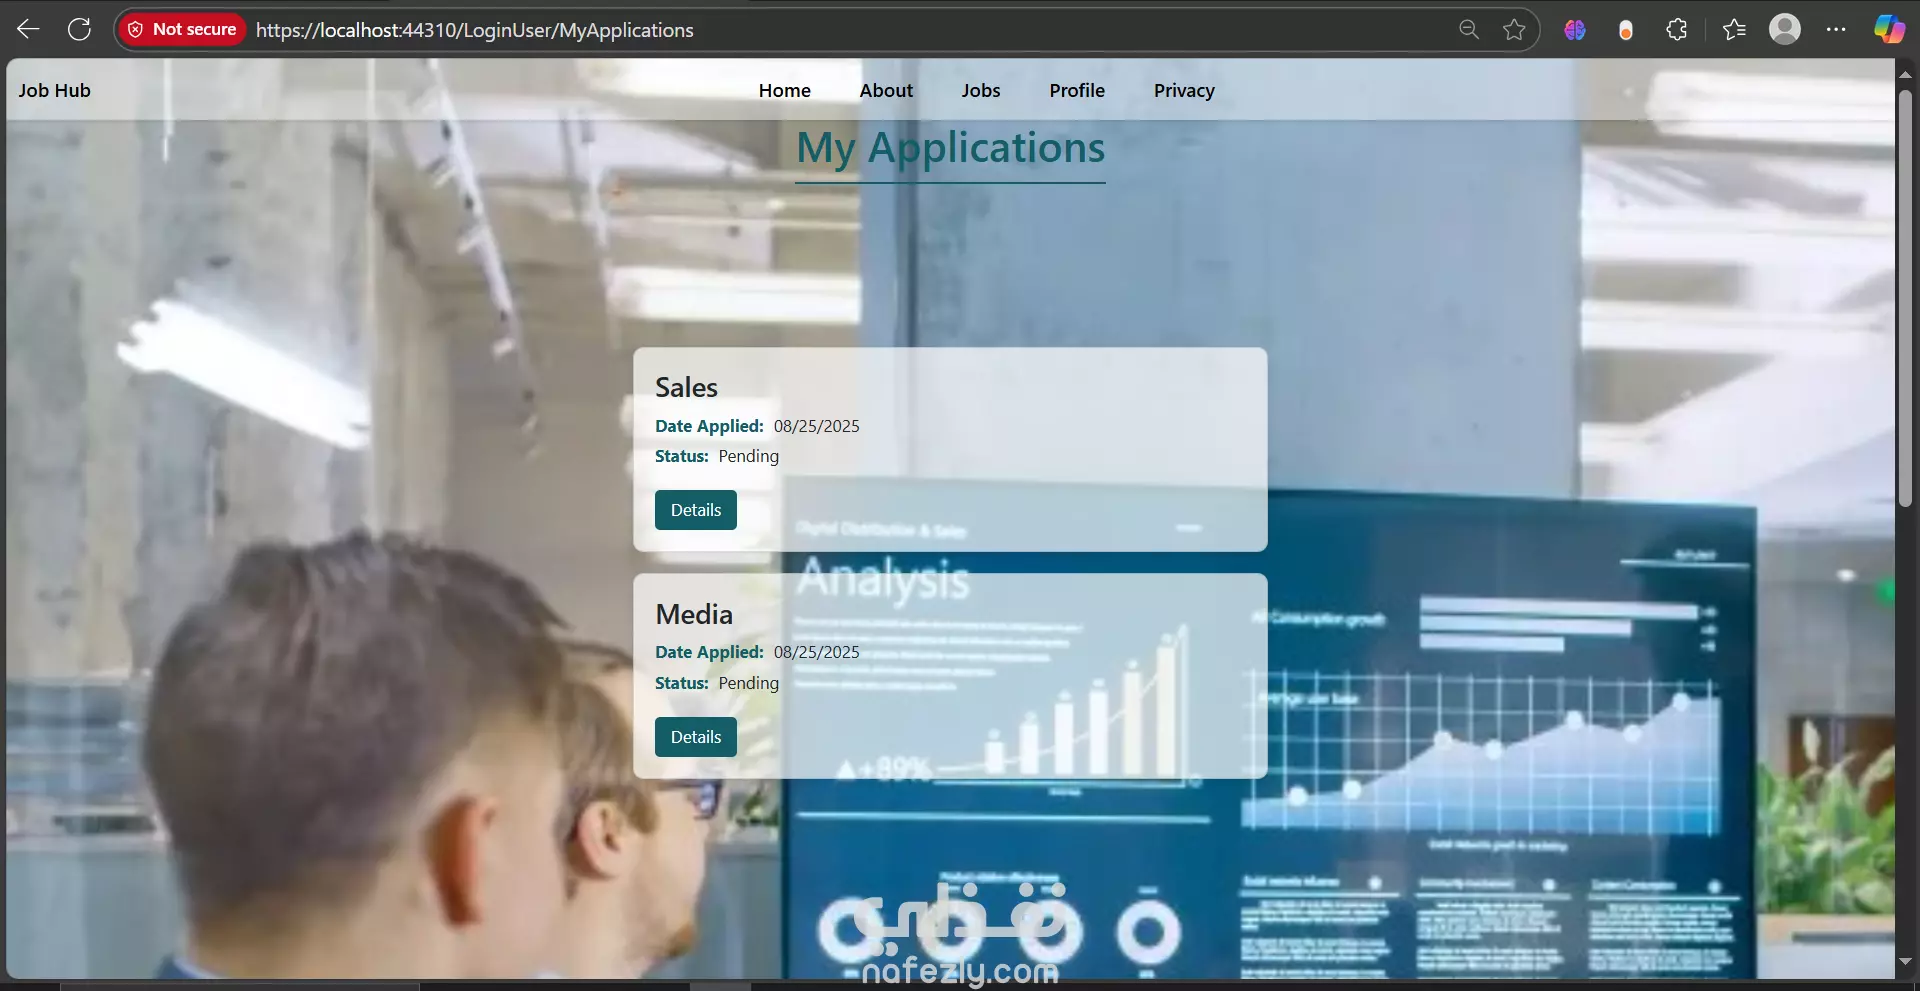The width and height of the screenshot is (1920, 991).
Task: Go to the Jobs section in navbar
Action: (x=981, y=90)
